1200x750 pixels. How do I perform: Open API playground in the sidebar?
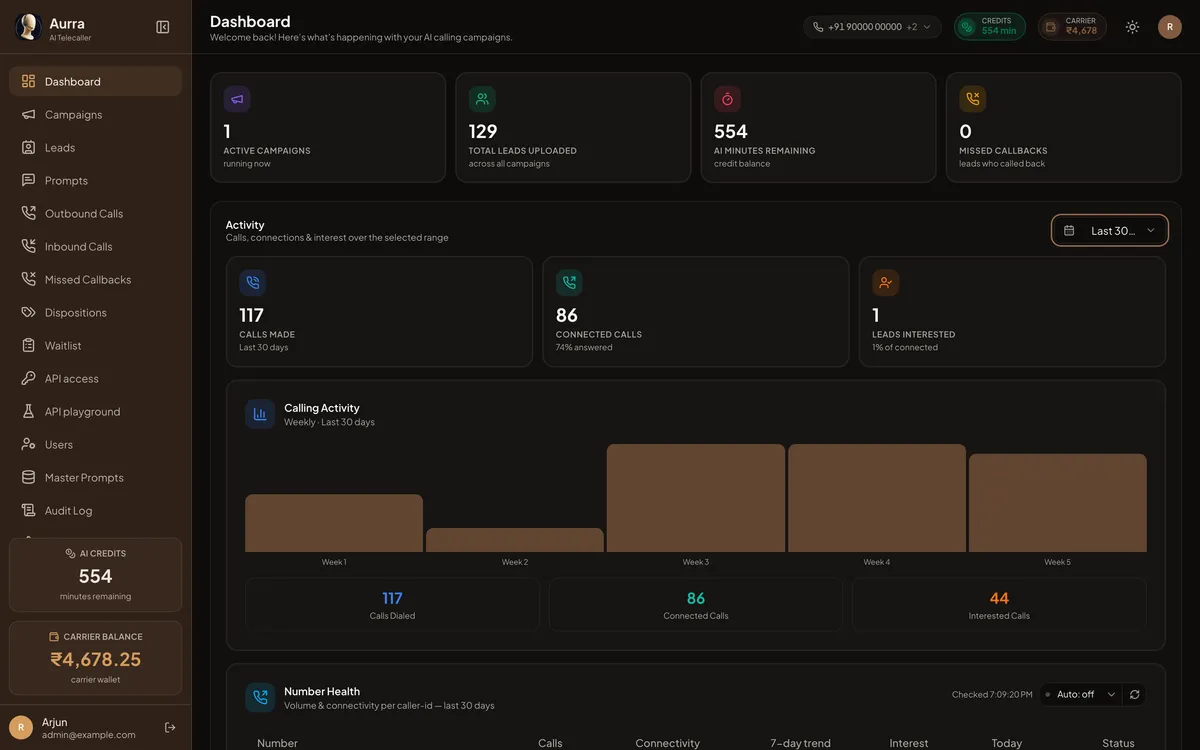[x=95, y=411]
